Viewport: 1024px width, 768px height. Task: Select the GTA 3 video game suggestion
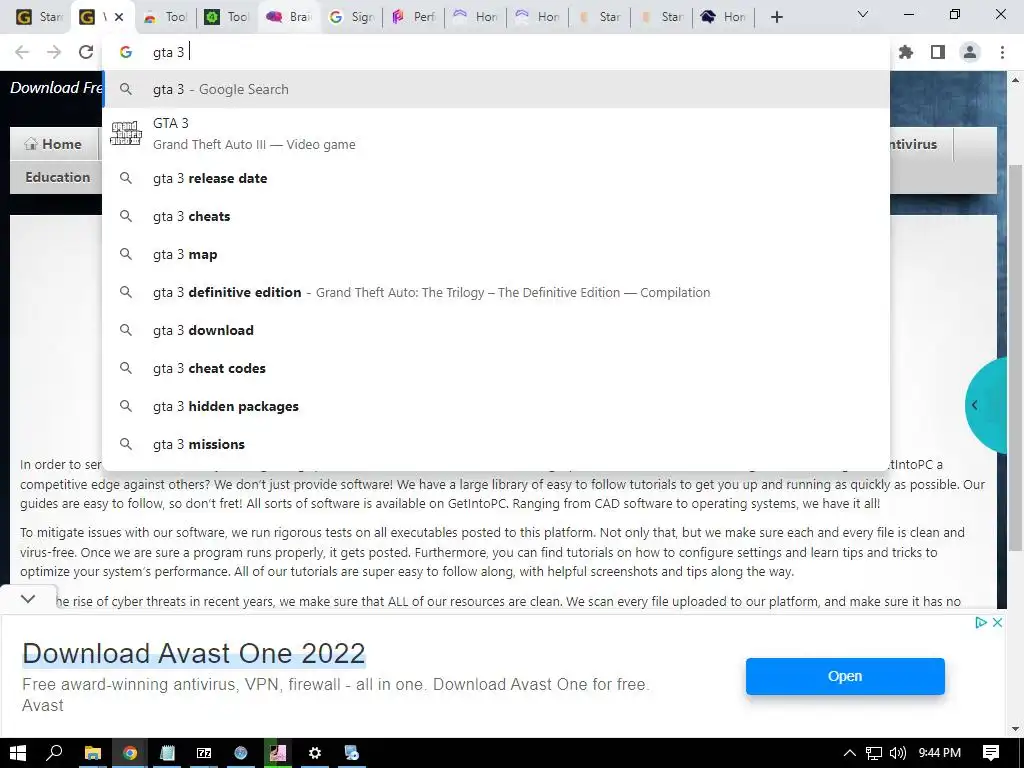click(496, 133)
